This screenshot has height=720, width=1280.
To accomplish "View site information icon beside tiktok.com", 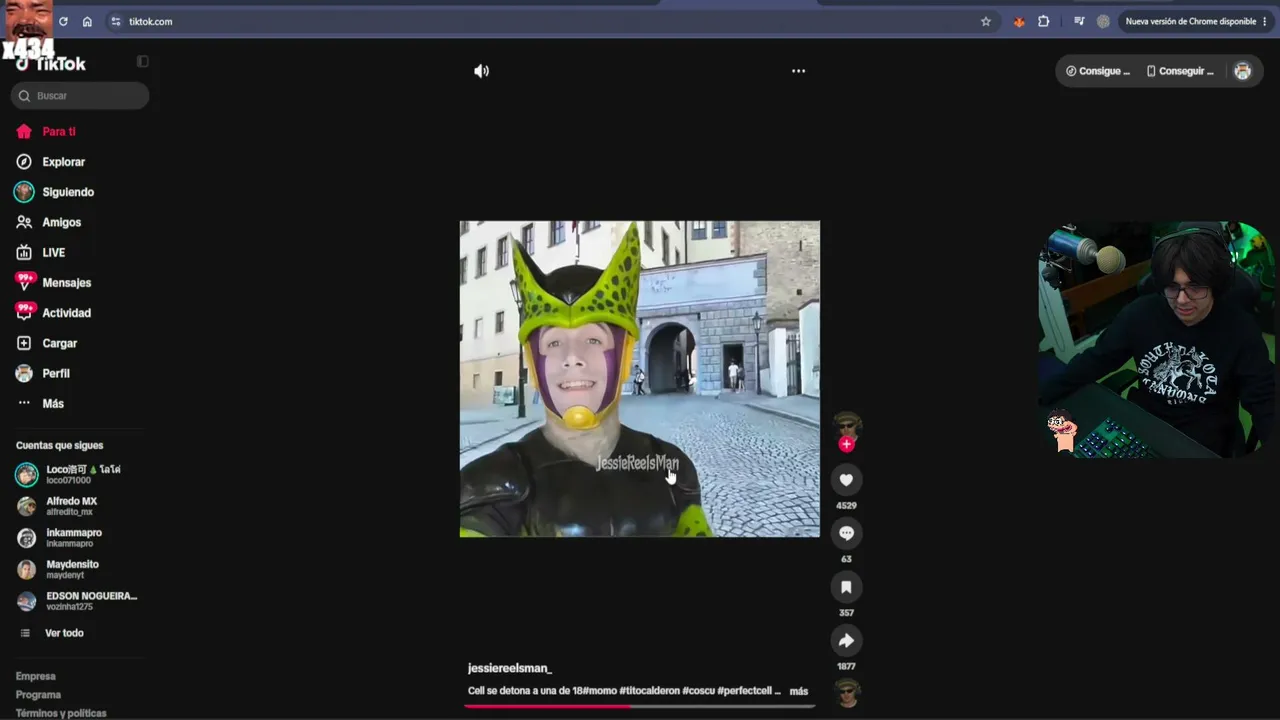I will tap(116, 21).
